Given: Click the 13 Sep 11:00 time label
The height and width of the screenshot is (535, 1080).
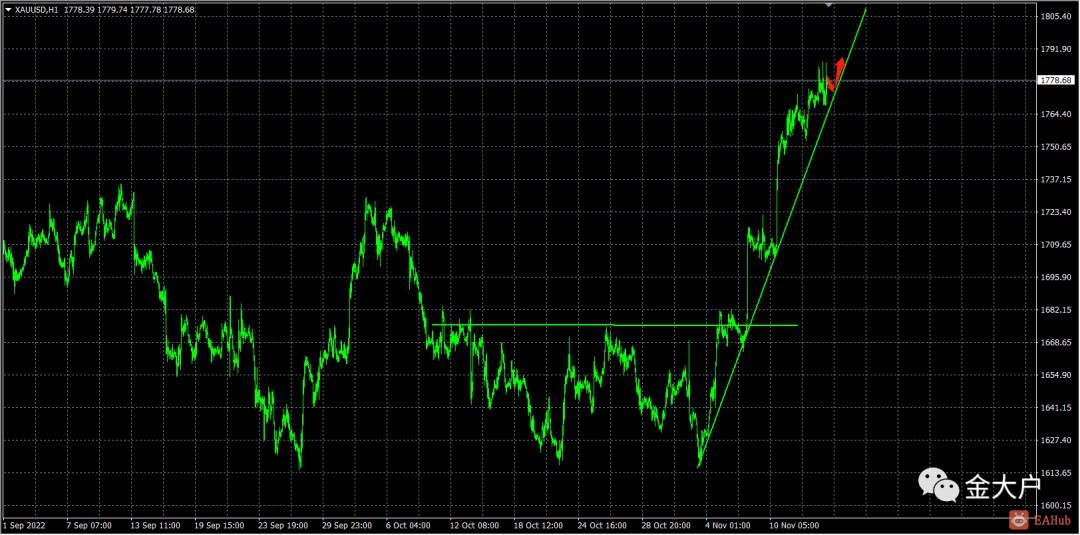Looking at the screenshot, I should point(154,525).
